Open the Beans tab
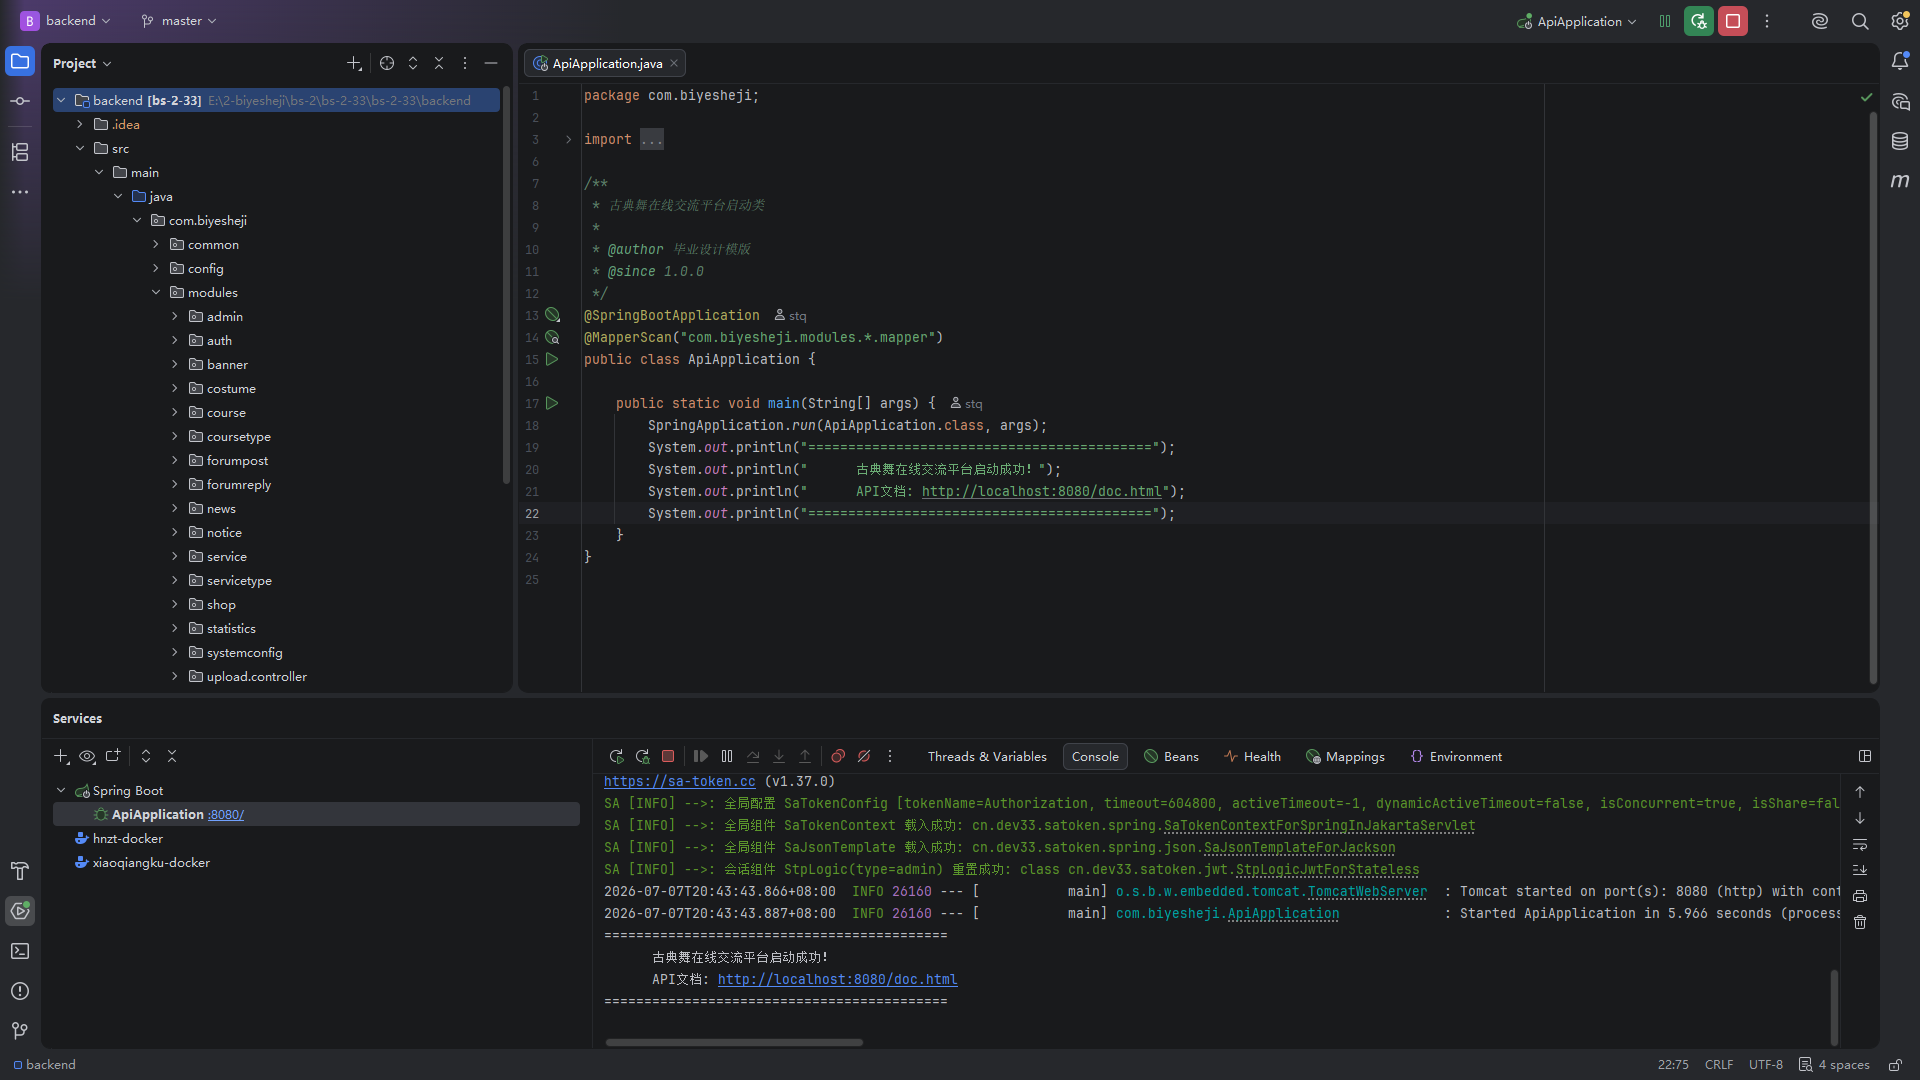This screenshot has width=1920, height=1080. pos(1171,757)
